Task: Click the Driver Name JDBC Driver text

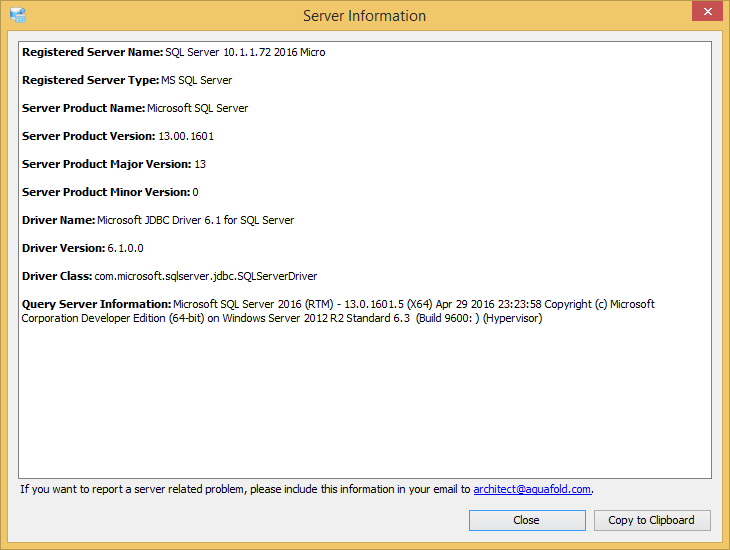Action: click(196, 220)
